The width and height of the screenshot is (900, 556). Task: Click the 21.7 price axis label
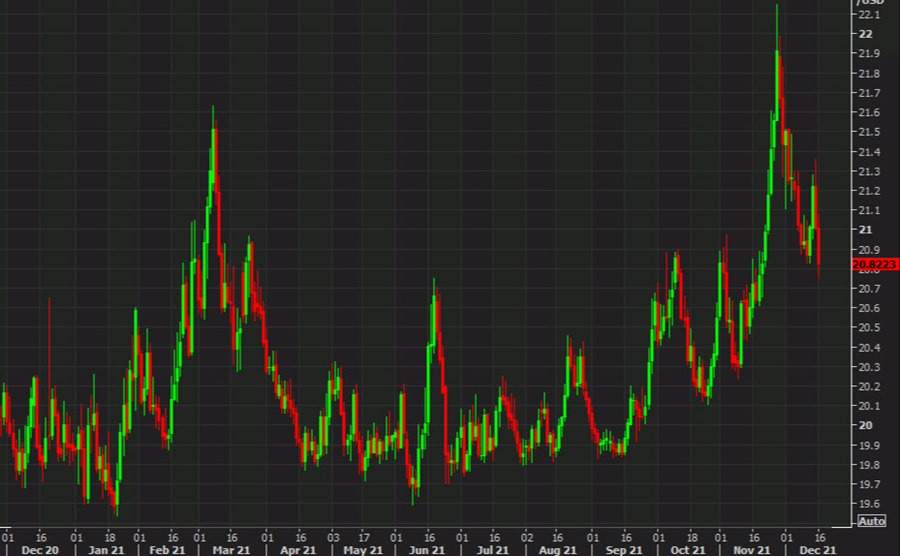pos(869,93)
